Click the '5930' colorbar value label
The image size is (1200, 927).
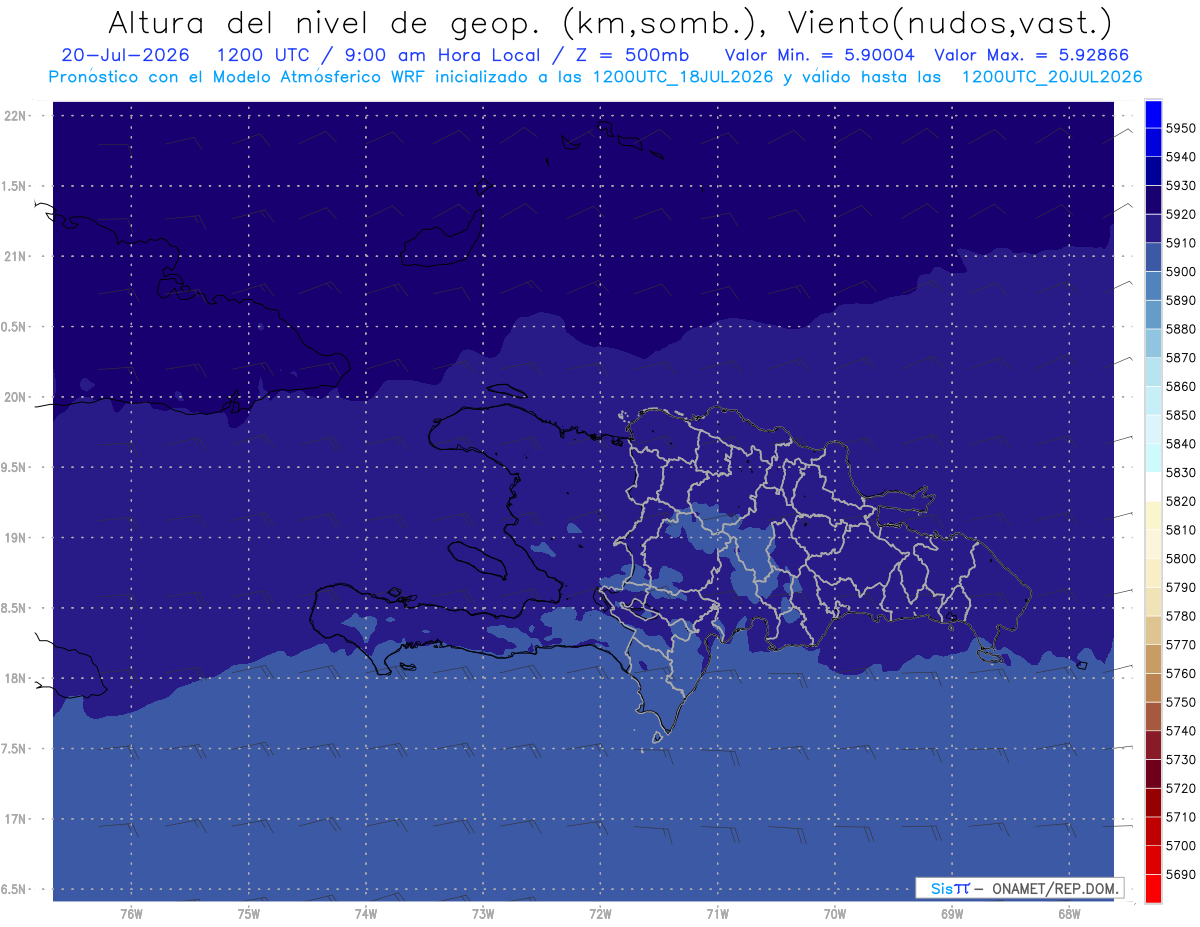tap(1181, 186)
